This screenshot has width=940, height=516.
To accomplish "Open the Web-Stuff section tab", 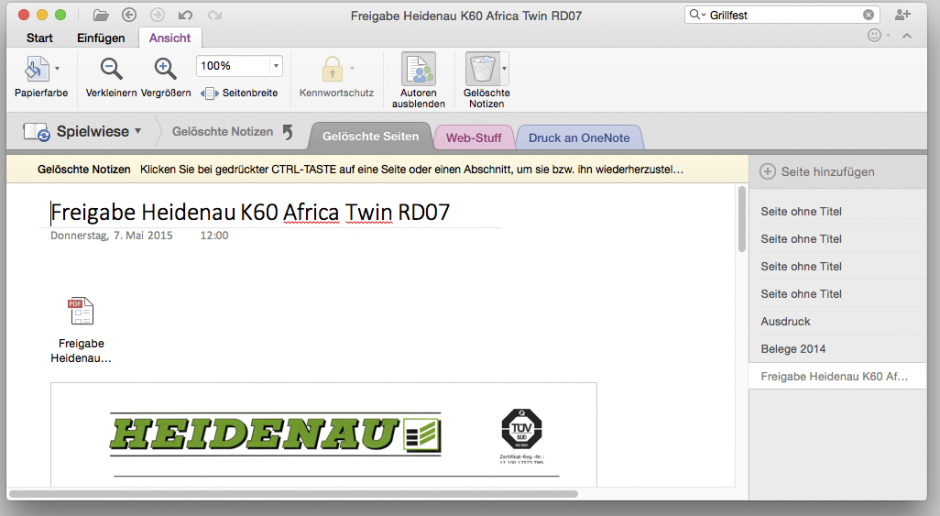I will [x=474, y=138].
